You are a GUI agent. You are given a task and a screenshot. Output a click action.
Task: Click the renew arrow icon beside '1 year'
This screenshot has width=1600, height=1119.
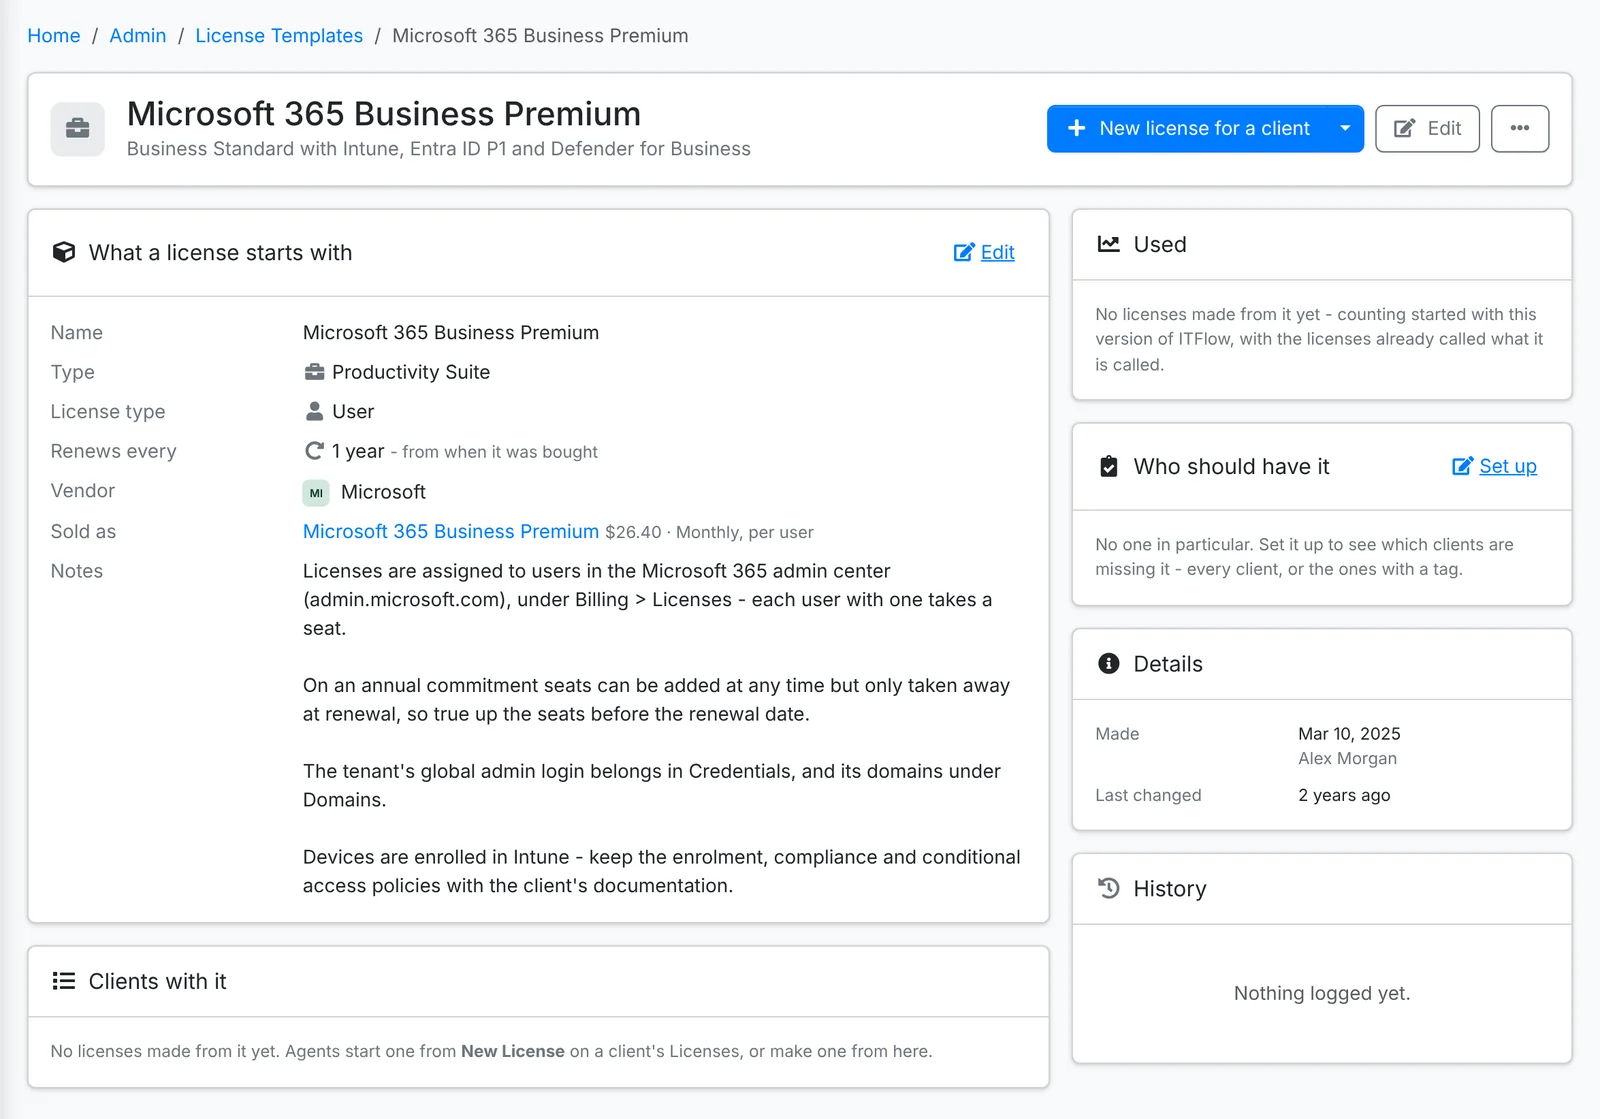[314, 451]
